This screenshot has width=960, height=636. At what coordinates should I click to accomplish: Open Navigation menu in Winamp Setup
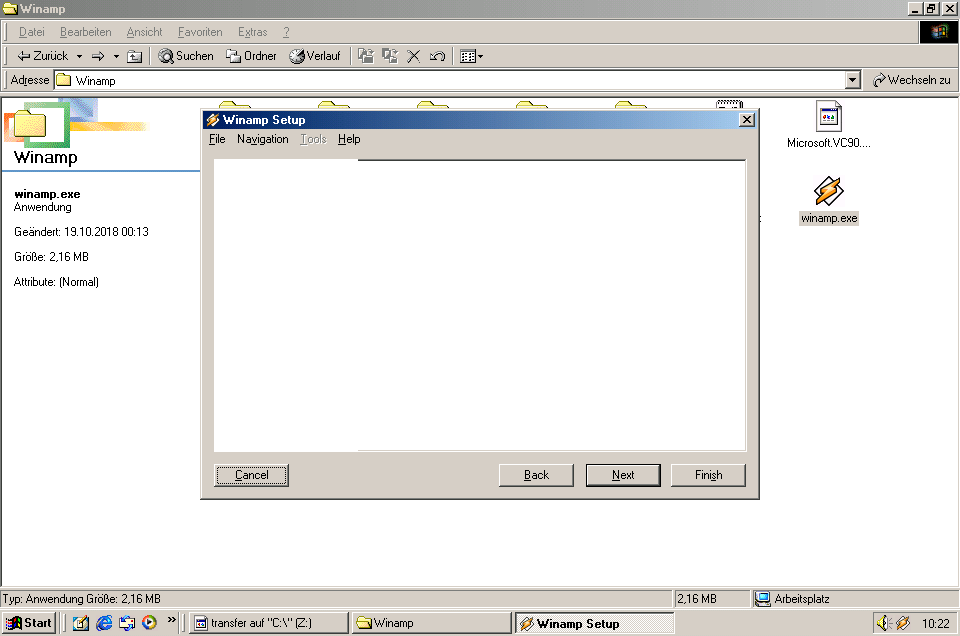(263, 139)
